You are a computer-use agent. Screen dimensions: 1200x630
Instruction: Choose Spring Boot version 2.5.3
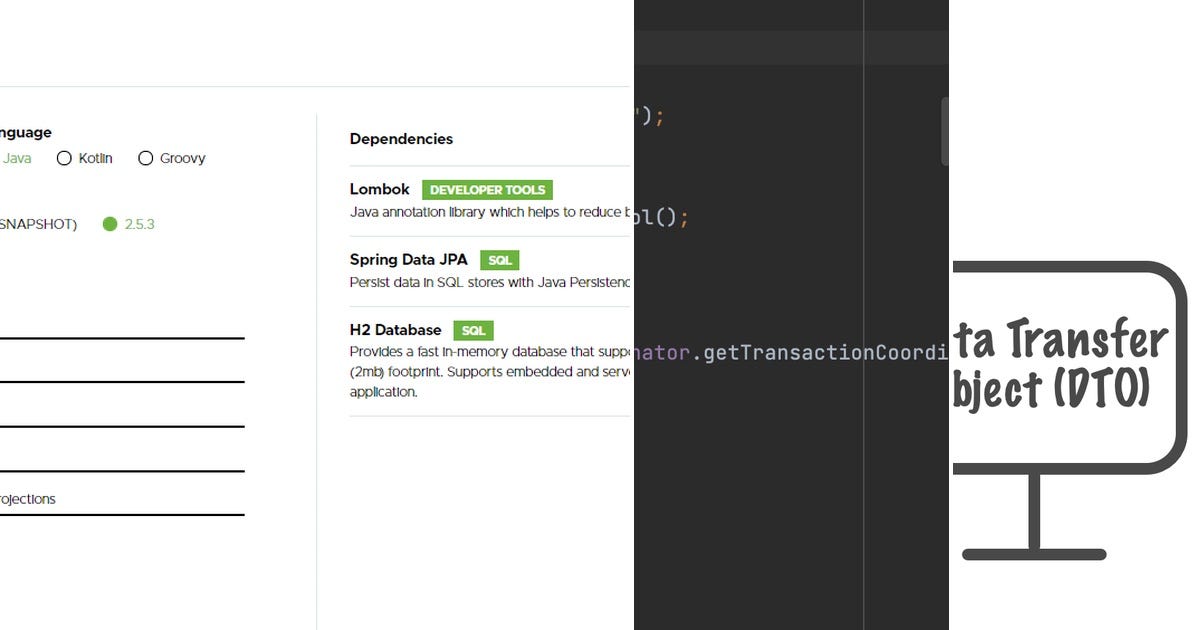click(x=136, y=224)
